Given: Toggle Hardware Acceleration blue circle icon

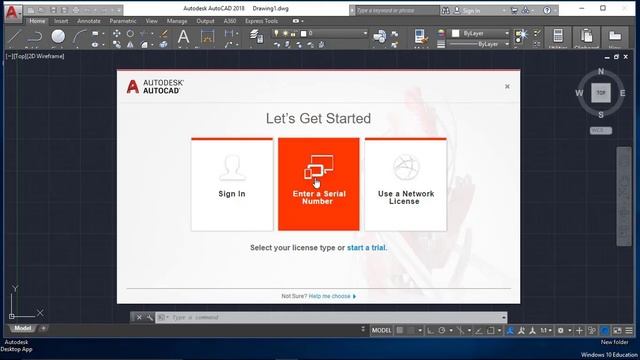Looking at the screenshot, I should coord(605,330).
